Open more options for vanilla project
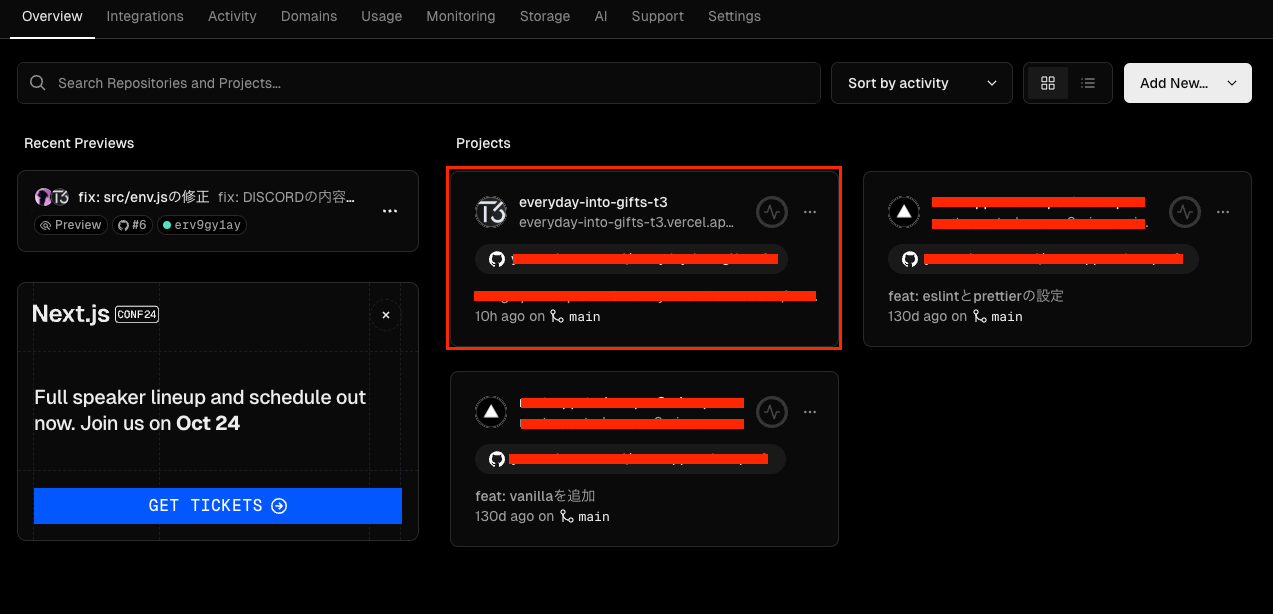 click(x=810, y=412)
